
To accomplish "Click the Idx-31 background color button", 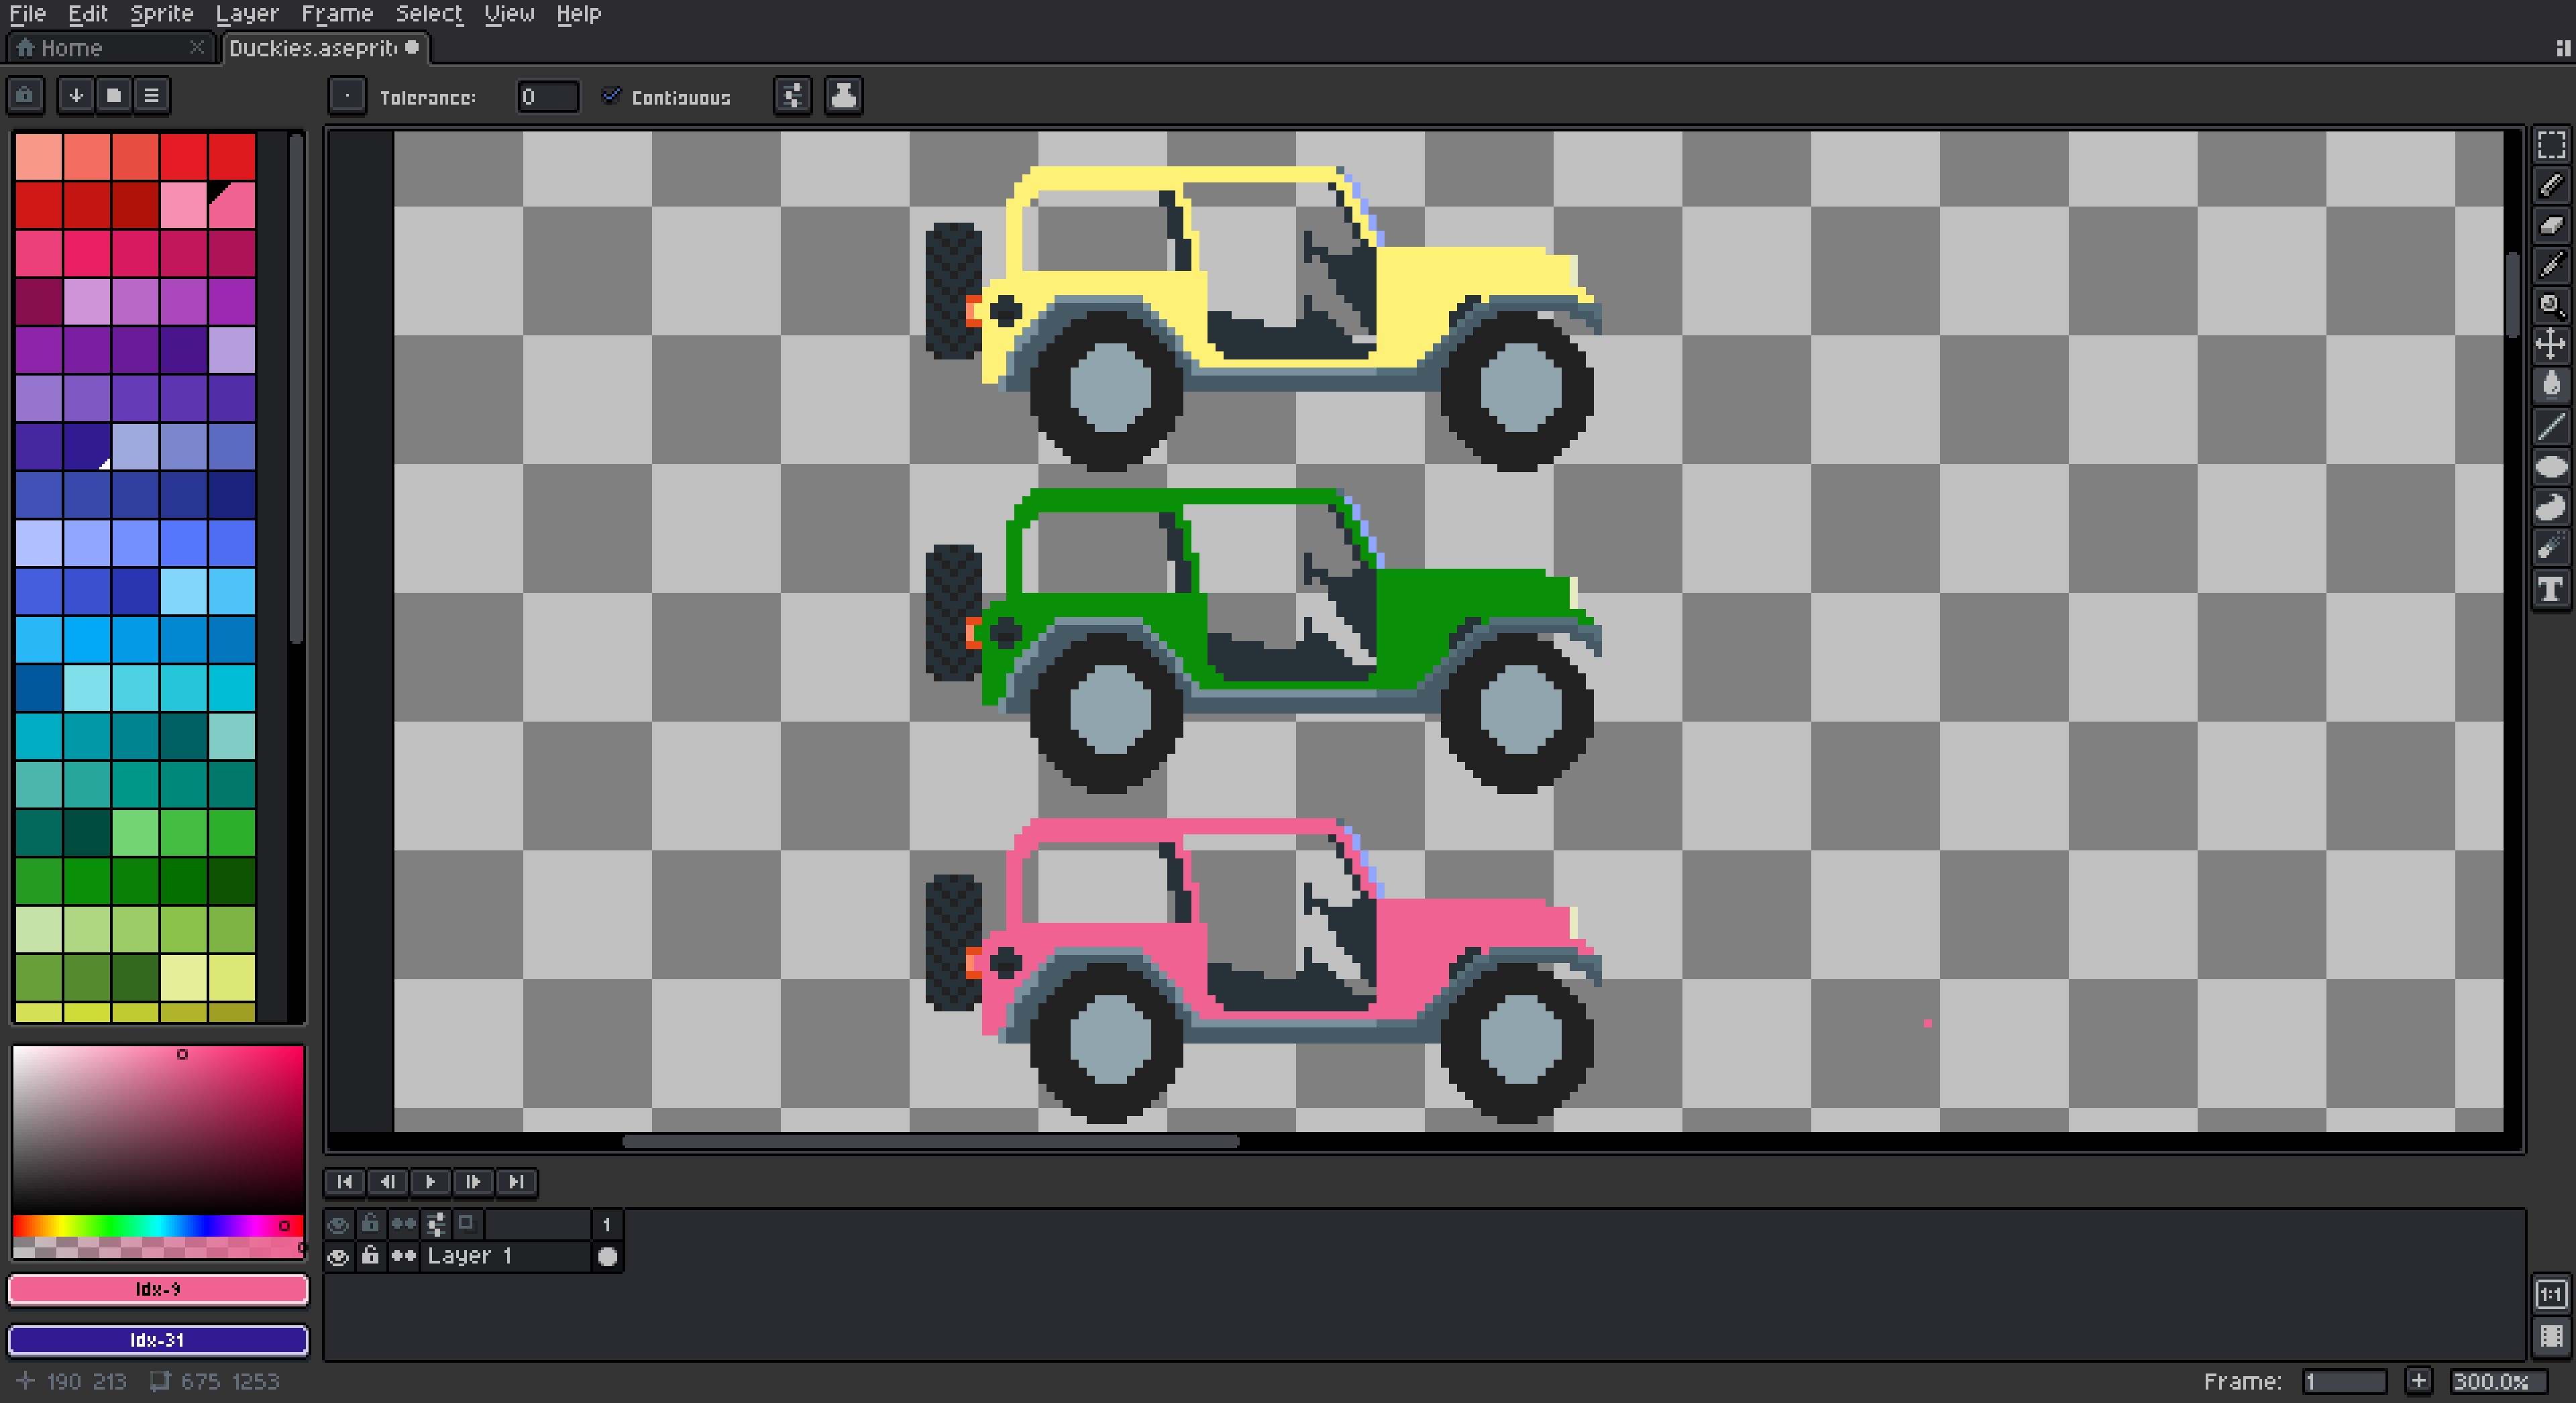I will [158, 1340].
